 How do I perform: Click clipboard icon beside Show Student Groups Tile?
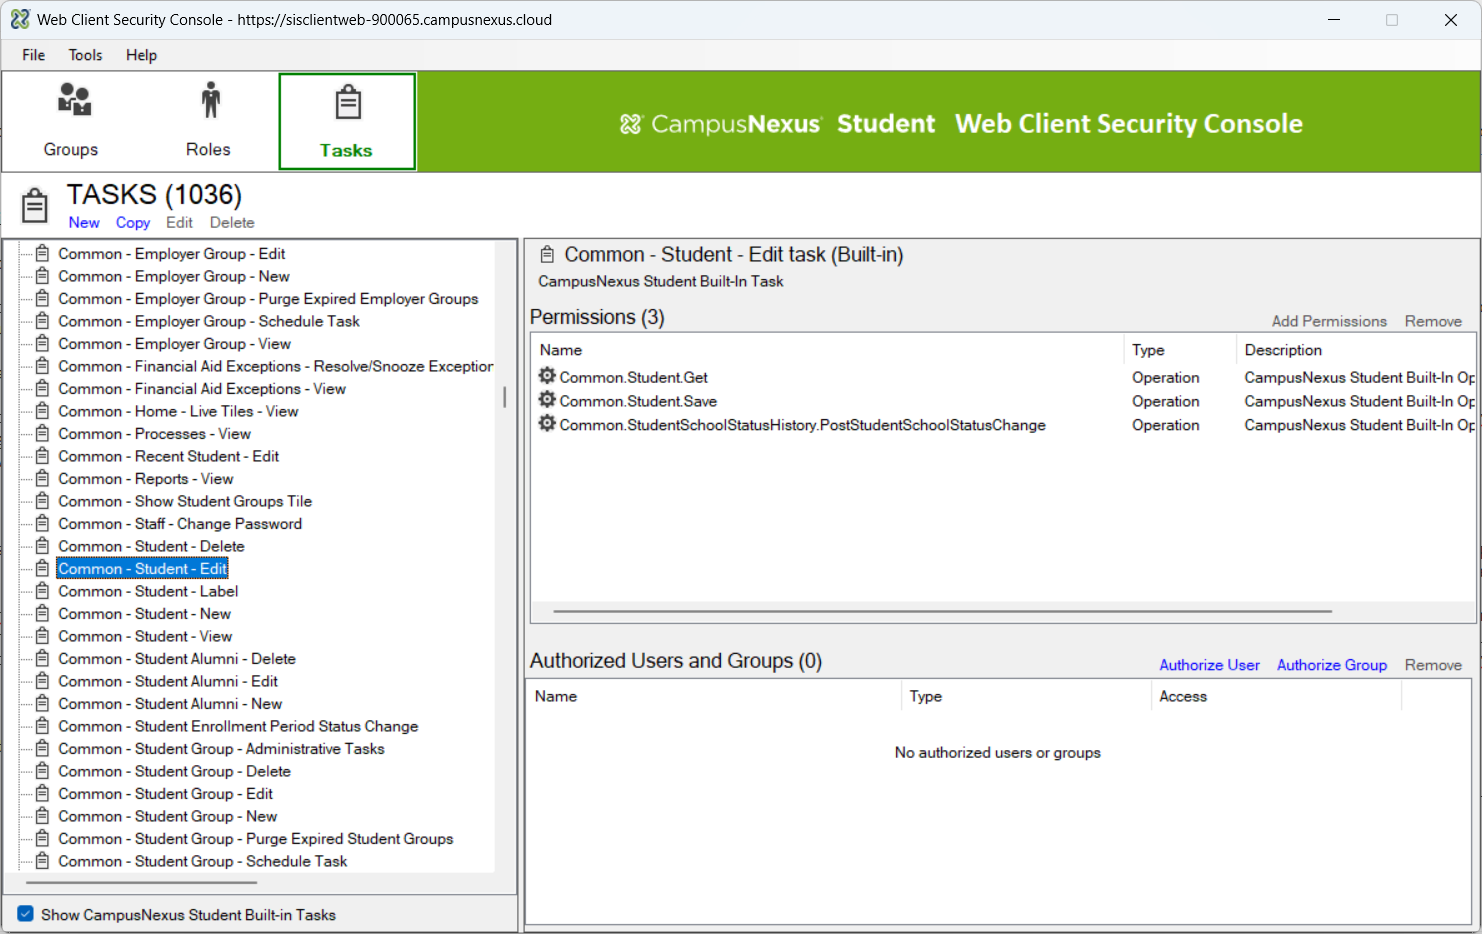click(x=42, y=501)
